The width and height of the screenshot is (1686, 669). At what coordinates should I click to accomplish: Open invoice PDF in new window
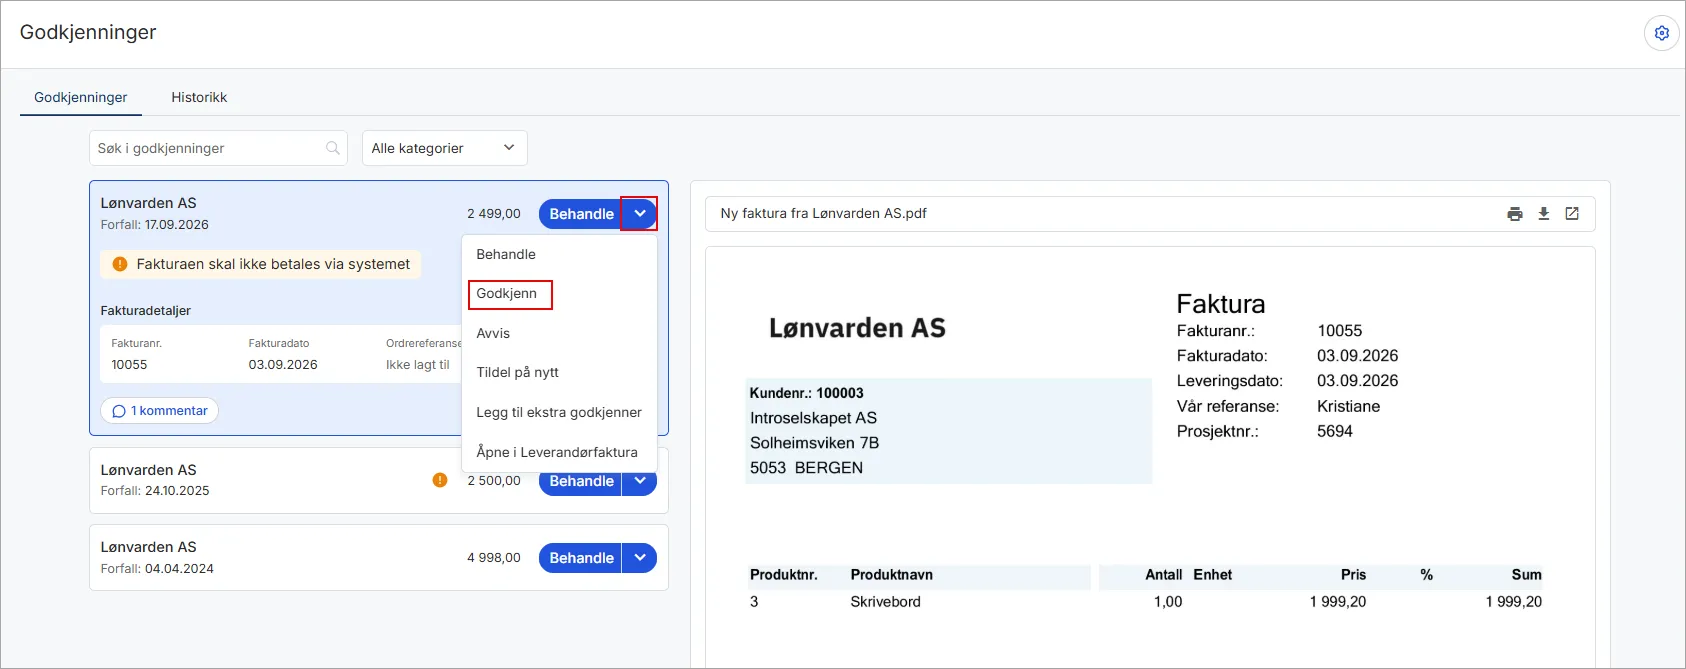pyautogui.click(x=1572, y=214)
